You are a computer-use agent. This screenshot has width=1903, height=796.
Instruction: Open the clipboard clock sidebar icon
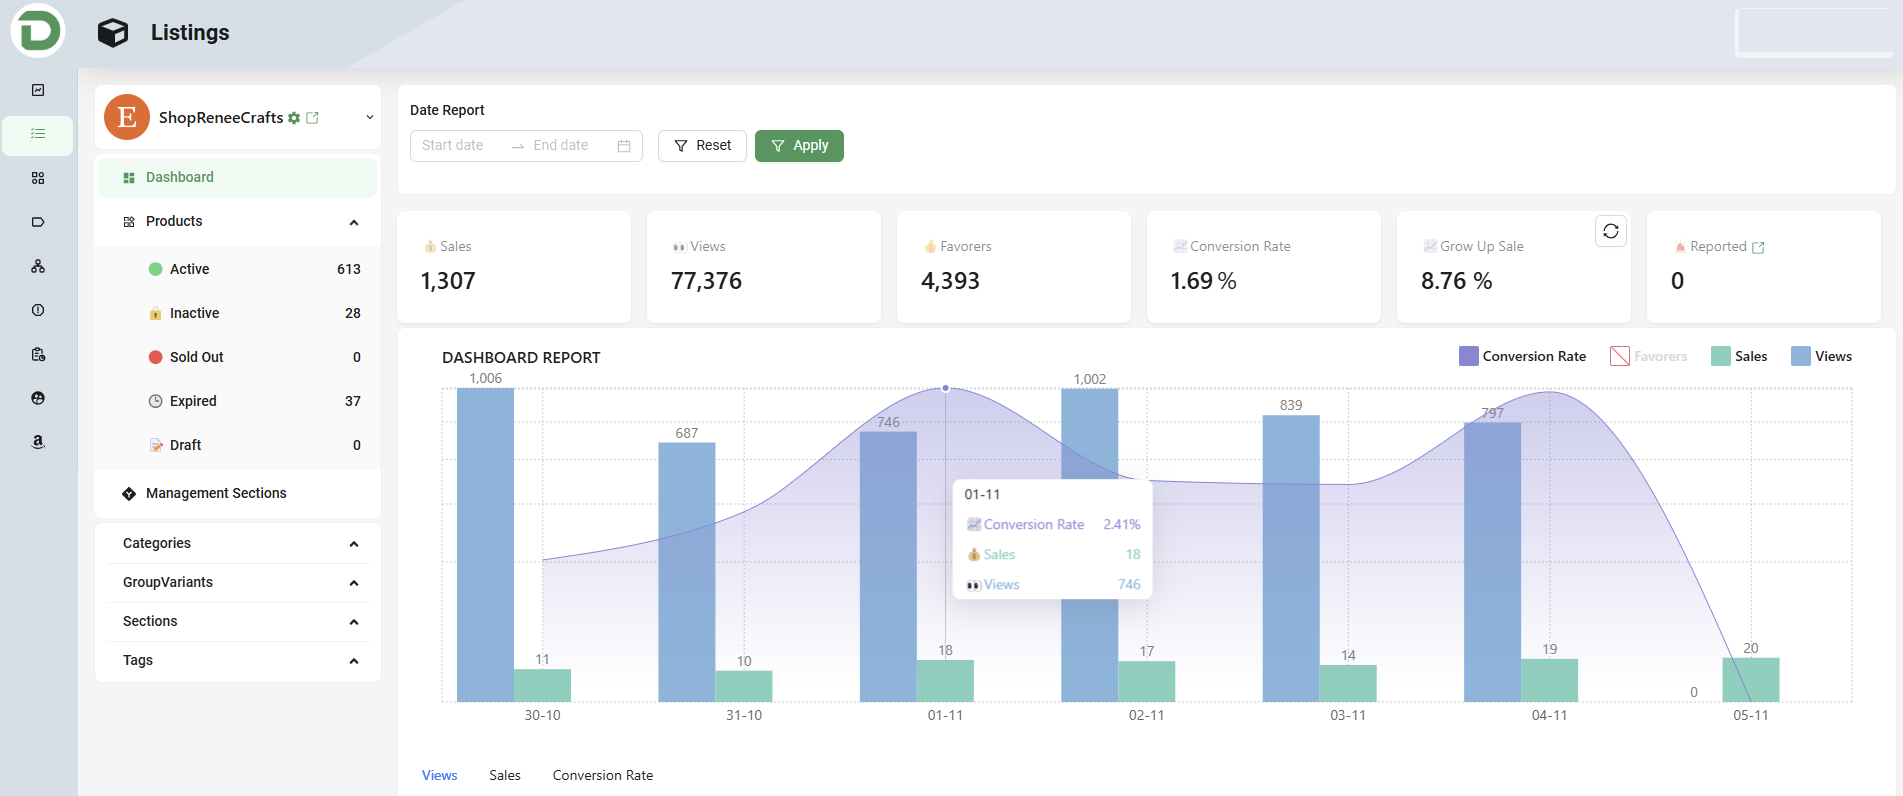click(x=38, y=354)
